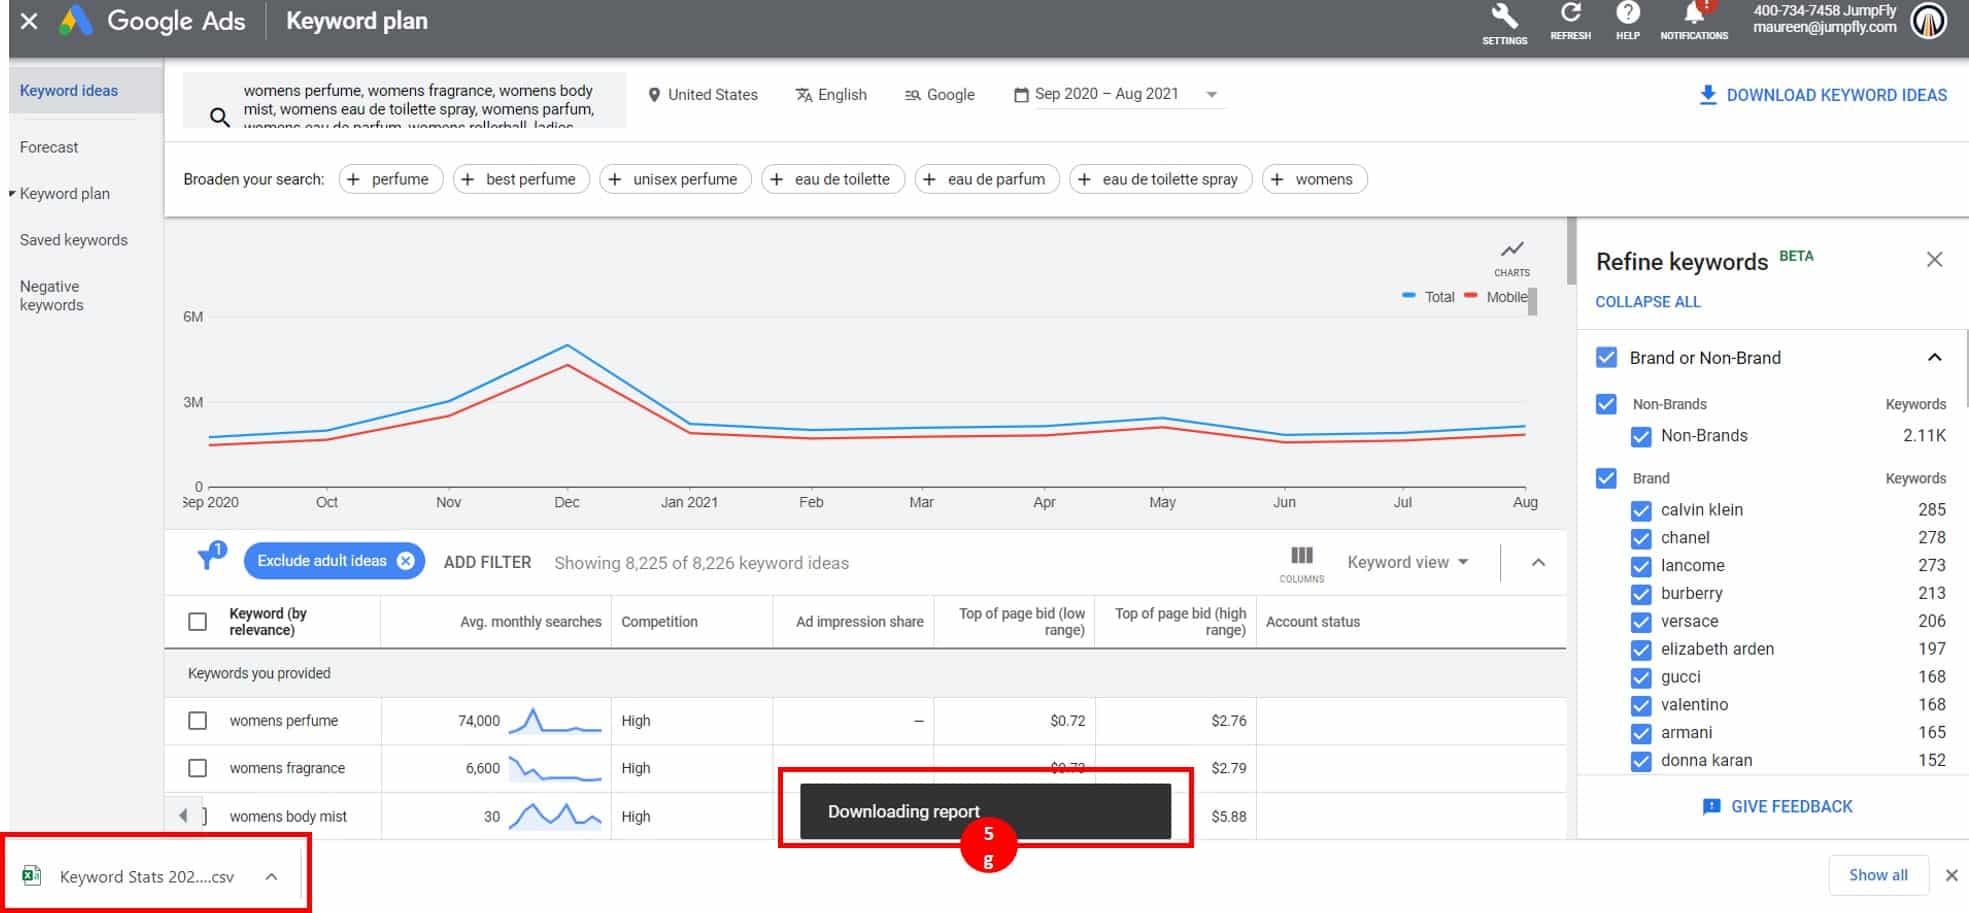Remove the Exclude adult ideas filter
Image resolution: width=1969 pixels, height=913 pixels.
[x=406, y=561]
